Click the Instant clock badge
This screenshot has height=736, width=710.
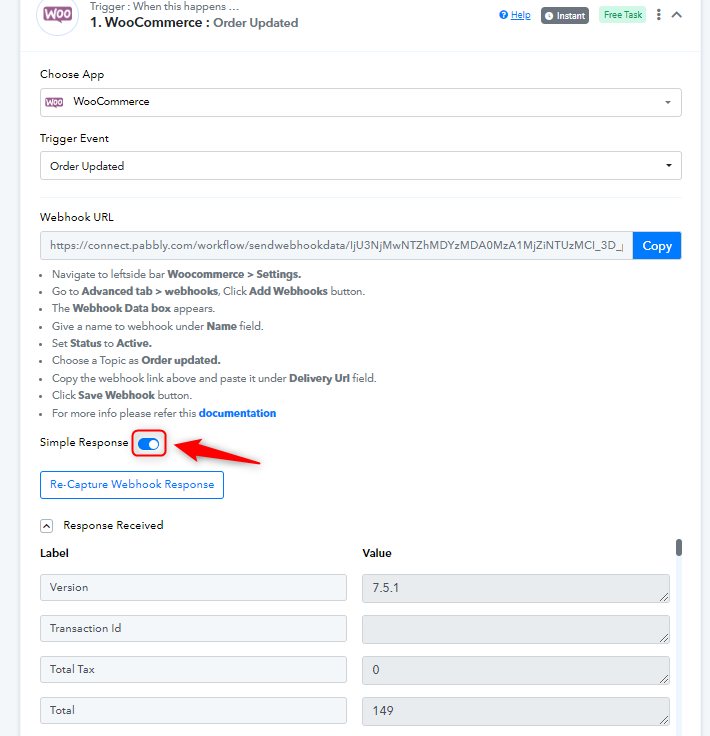click(x=565, y=15)
